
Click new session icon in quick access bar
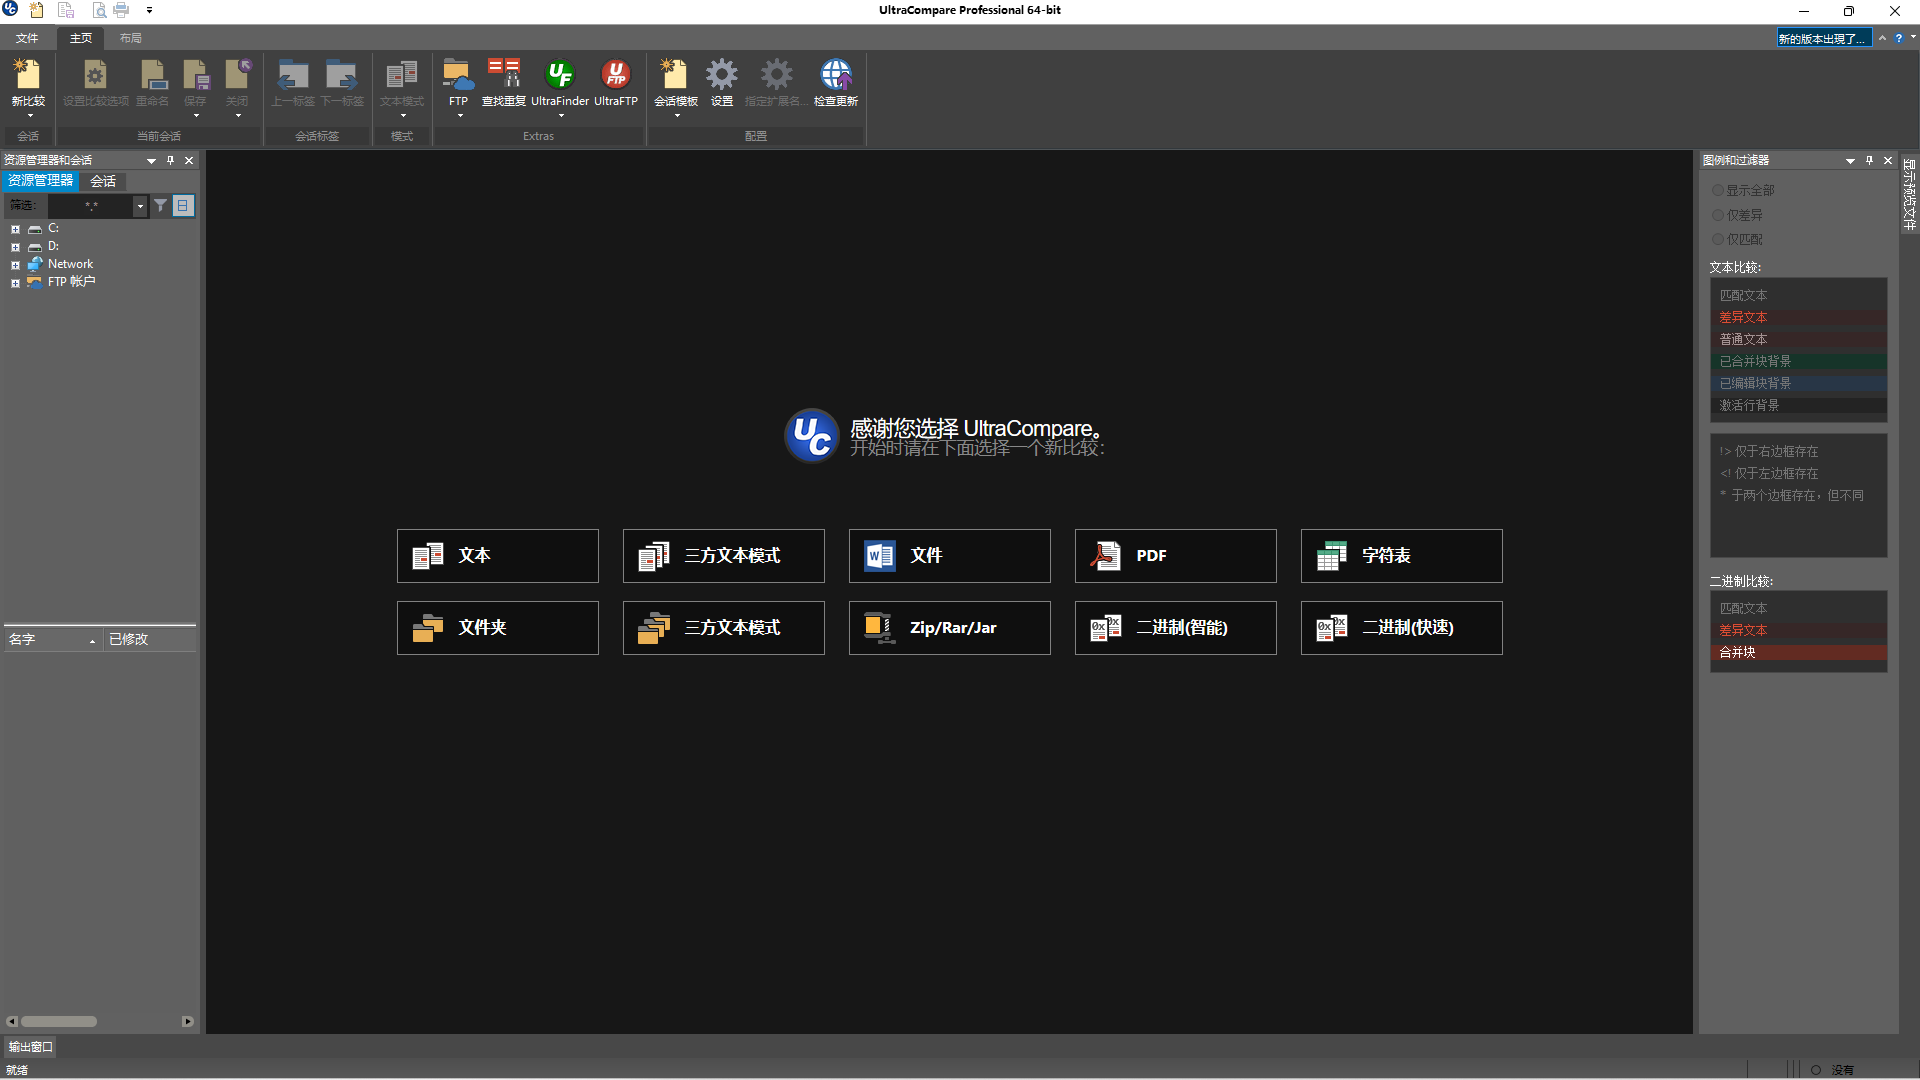(x=37, y=10)
